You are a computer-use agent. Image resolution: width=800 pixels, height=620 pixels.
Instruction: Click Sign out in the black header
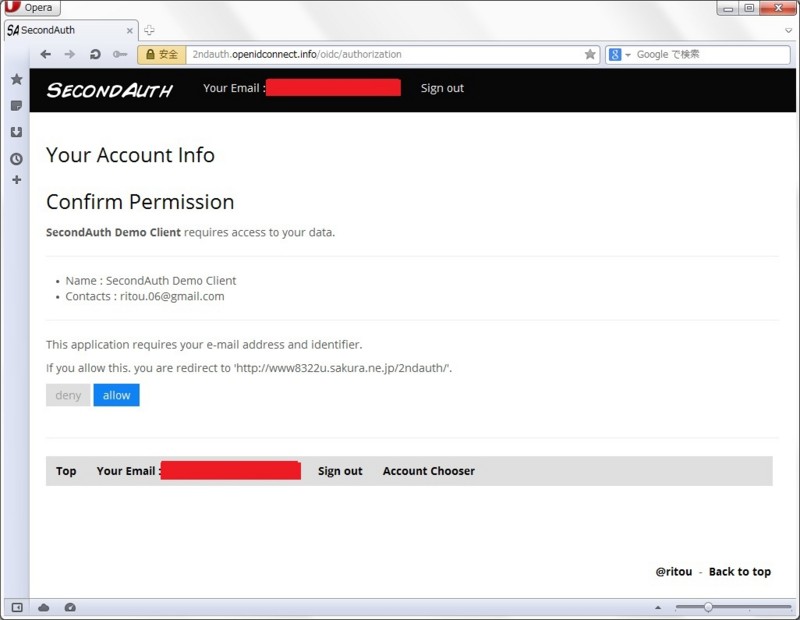coord(442,88)
